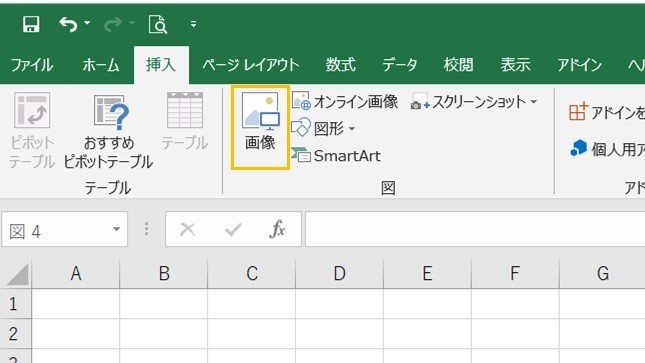
Task: Open Insert Function with fx button
Action: point(277,229)
